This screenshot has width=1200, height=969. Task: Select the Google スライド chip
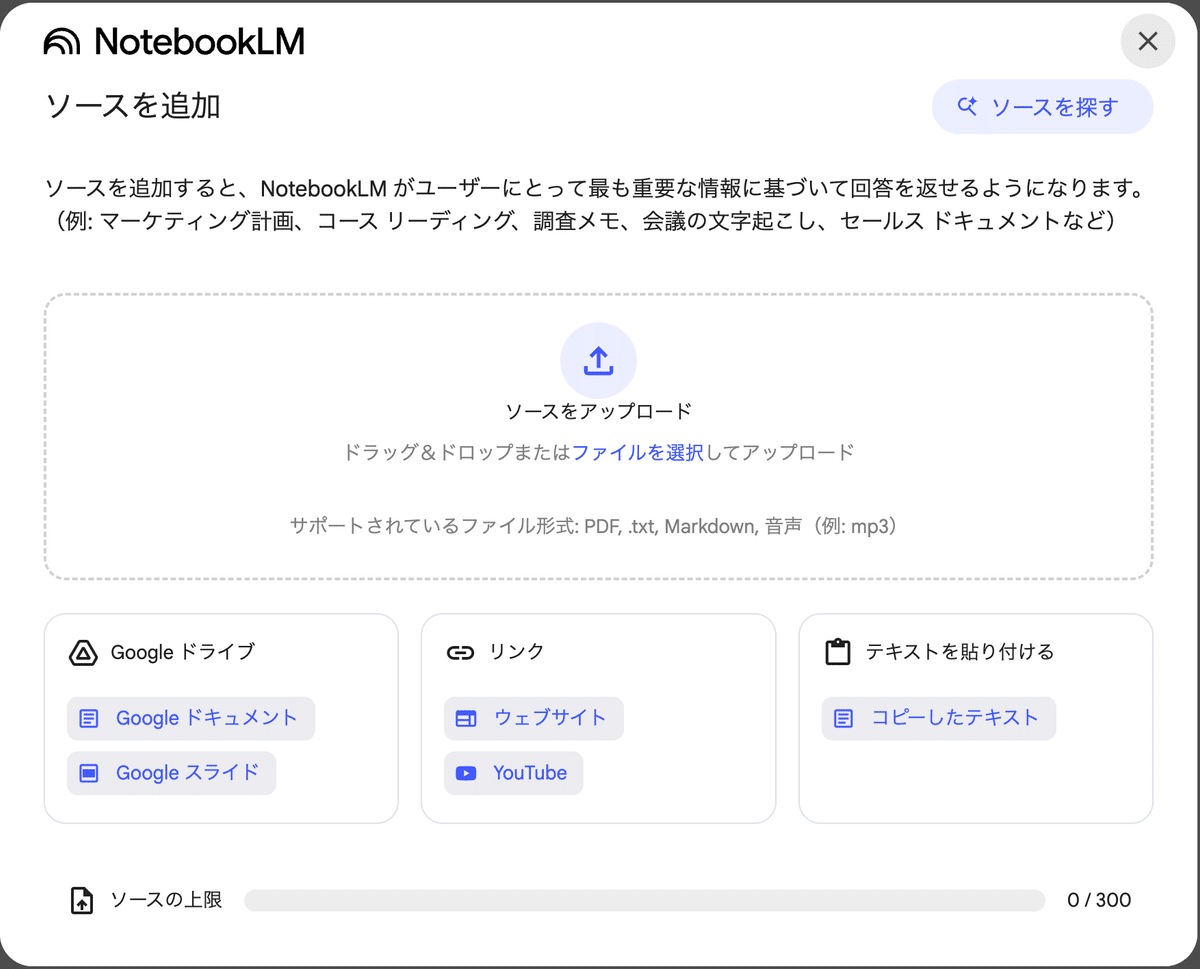click(x=171, y=773)
